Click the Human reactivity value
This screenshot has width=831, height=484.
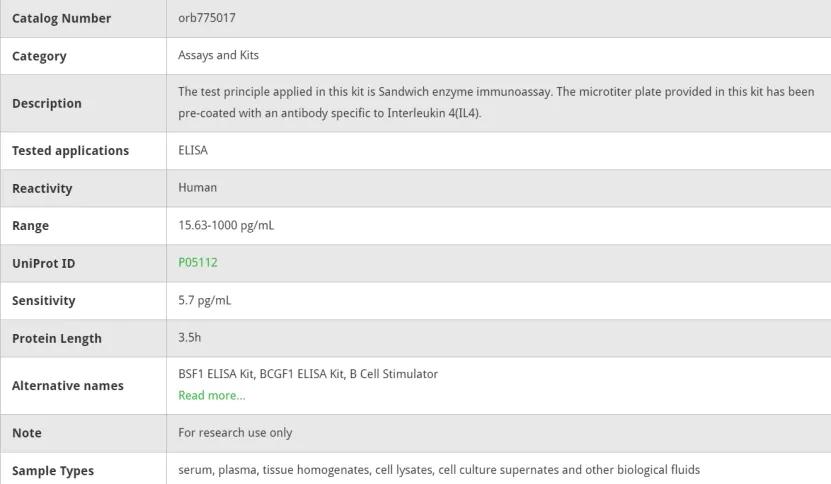[x=197, y=188]
